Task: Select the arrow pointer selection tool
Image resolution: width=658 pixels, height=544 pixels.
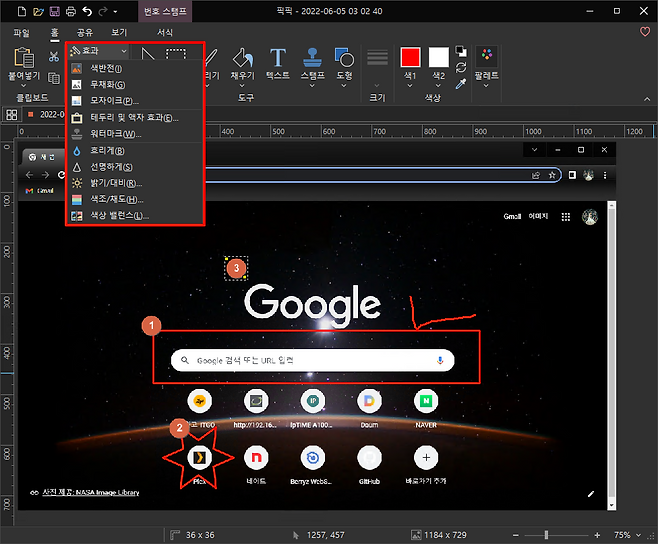Action: 147,54
